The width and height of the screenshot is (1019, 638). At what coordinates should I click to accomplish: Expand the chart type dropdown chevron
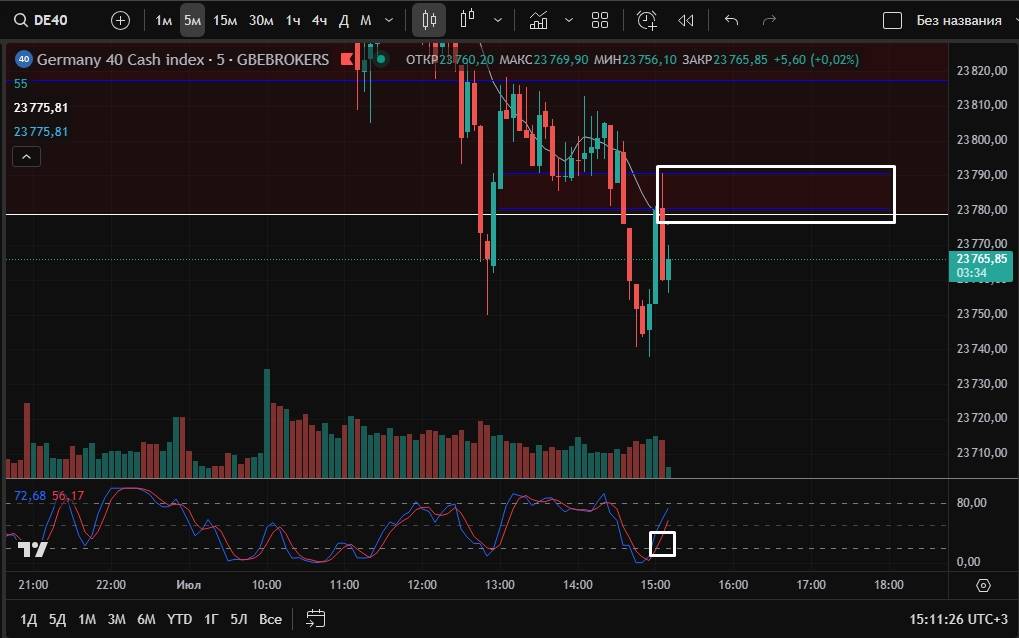click(498, 21)
